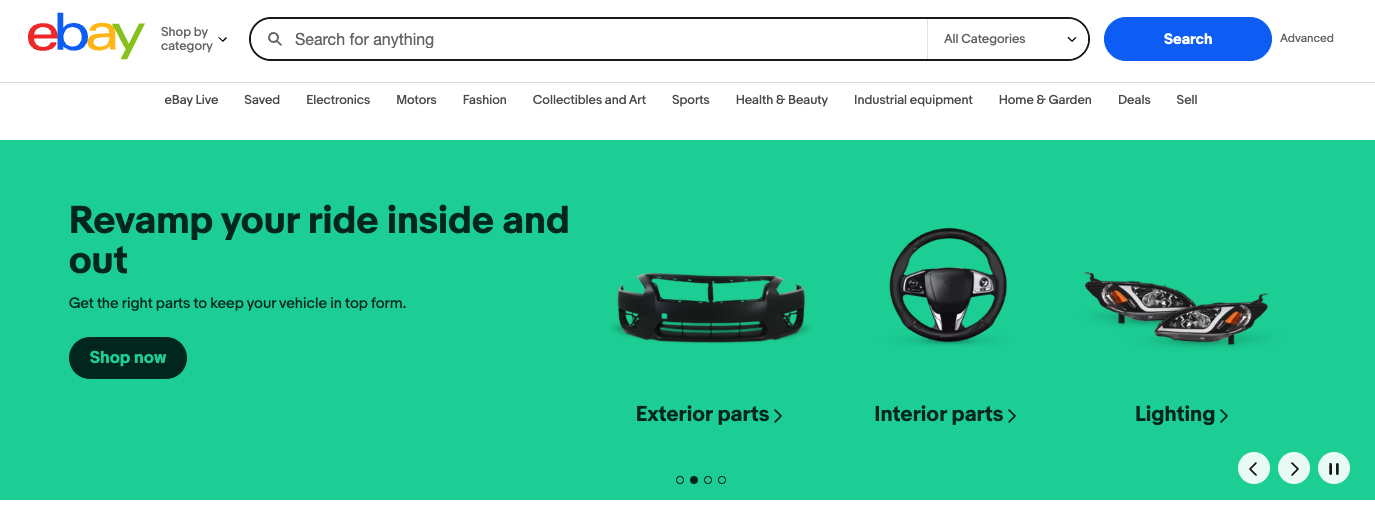
Task: Expand the Shop by category menu
Action: click(x=194, y=39)
